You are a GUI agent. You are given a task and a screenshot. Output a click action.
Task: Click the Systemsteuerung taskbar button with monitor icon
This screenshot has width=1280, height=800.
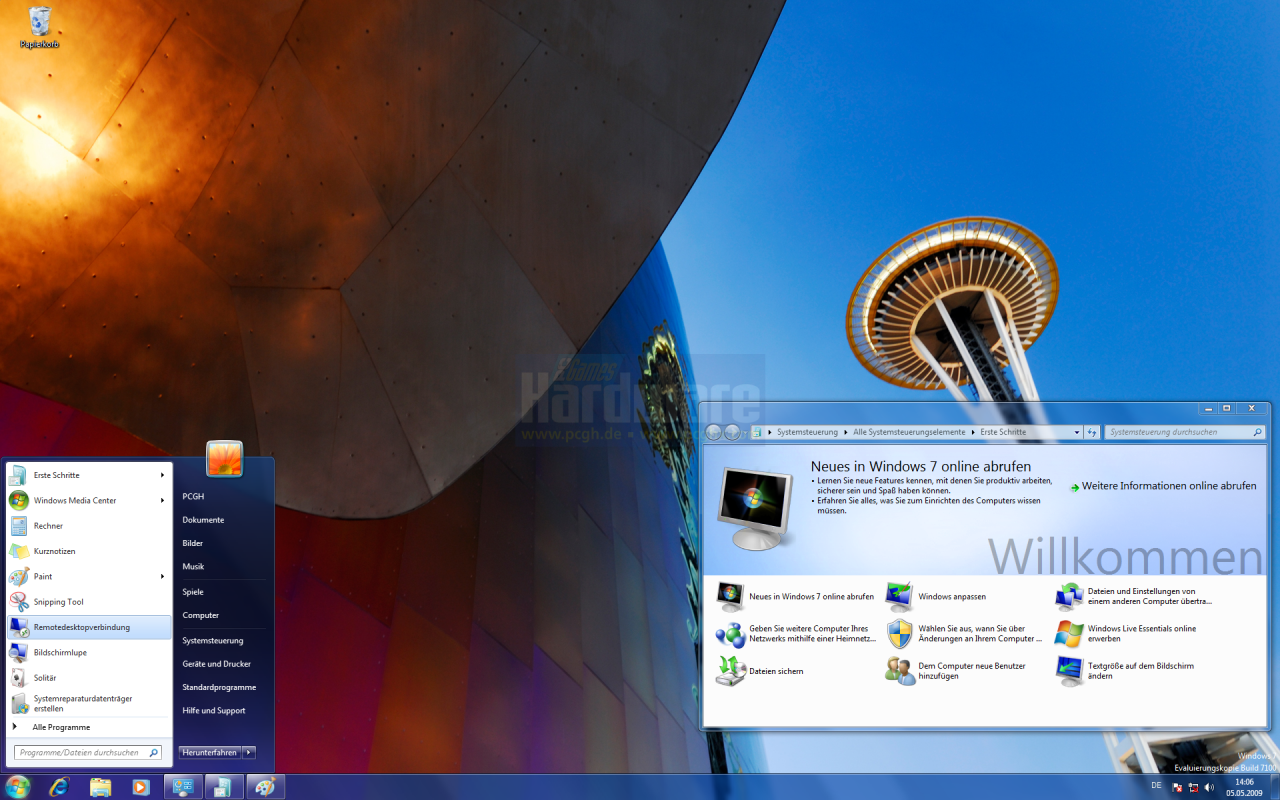click(183, 787)
